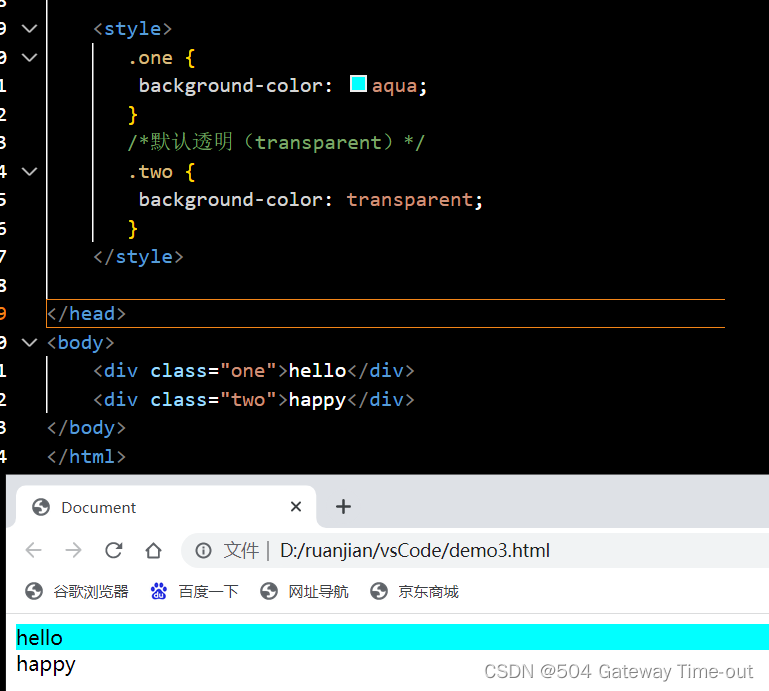Click the 'aqua' color value text

tap(394, 86)
